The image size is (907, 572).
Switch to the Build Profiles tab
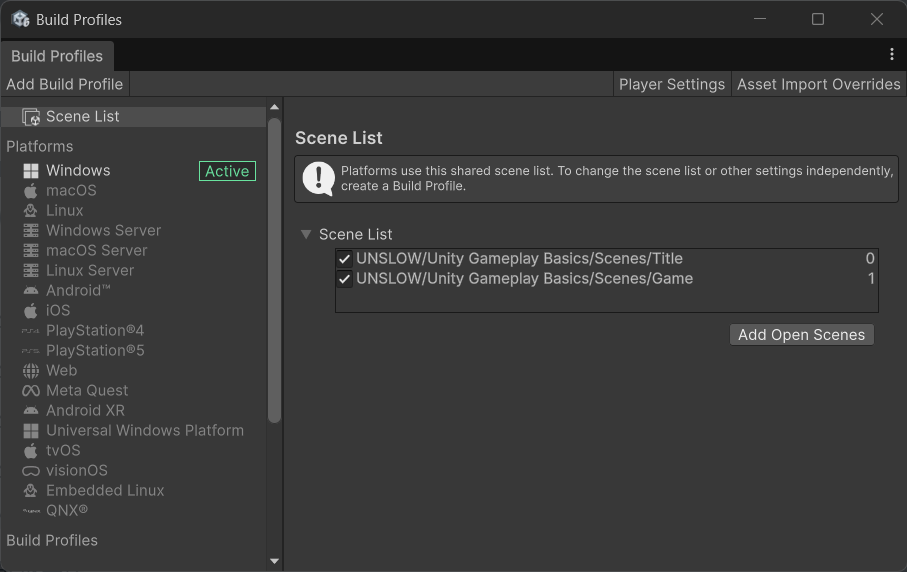57,56
